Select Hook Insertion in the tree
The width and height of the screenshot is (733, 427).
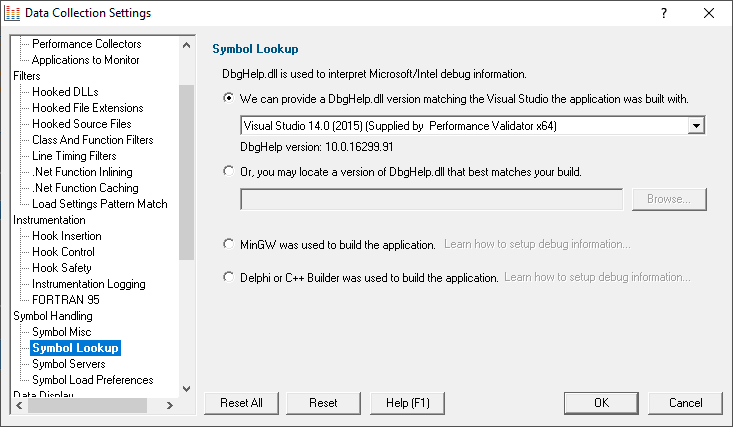[x=67, y=236]
